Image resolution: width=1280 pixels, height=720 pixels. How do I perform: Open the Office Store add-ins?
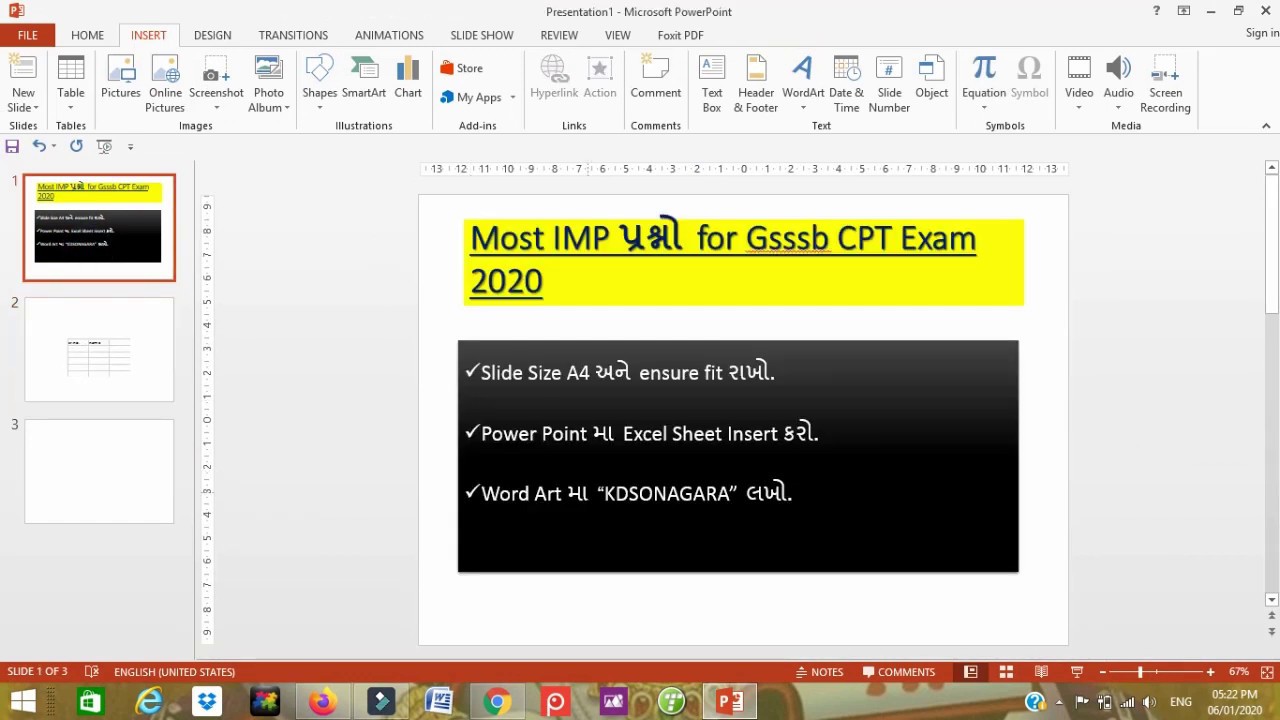[462, 68]
